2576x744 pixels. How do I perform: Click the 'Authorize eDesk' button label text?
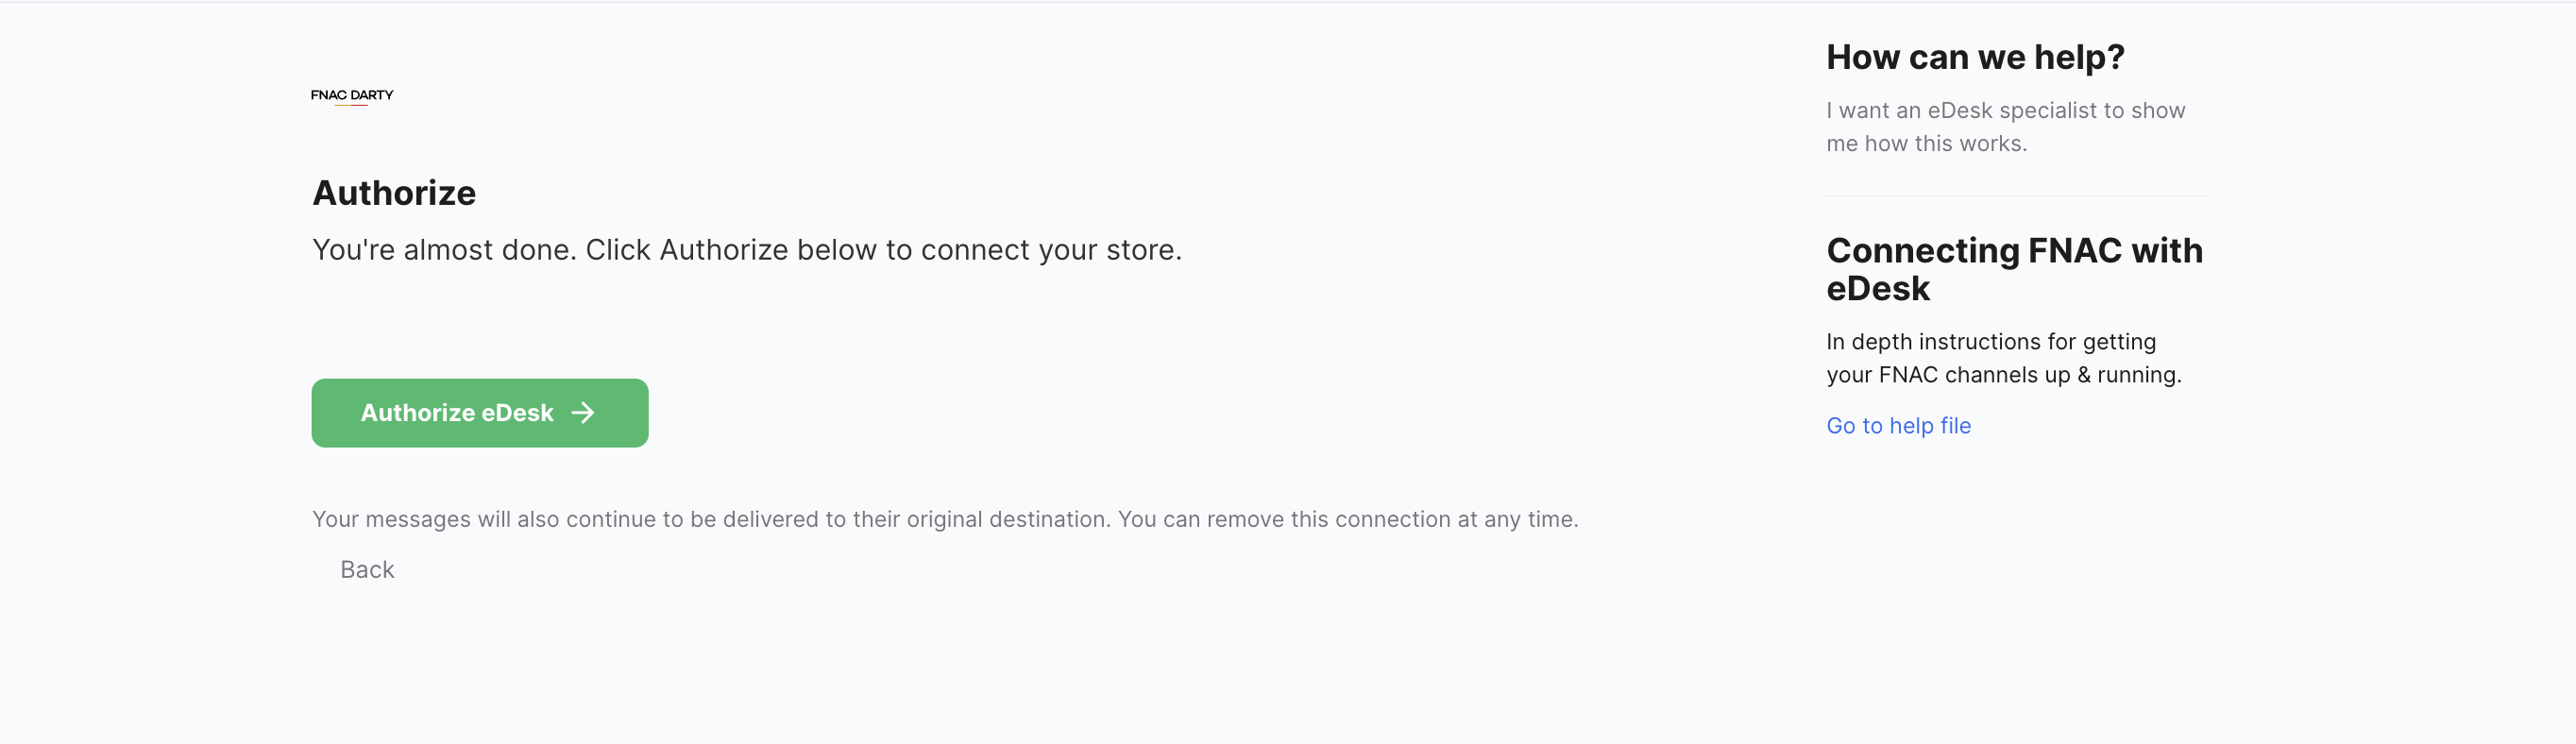pyautogui.click(x=457, y=413)
